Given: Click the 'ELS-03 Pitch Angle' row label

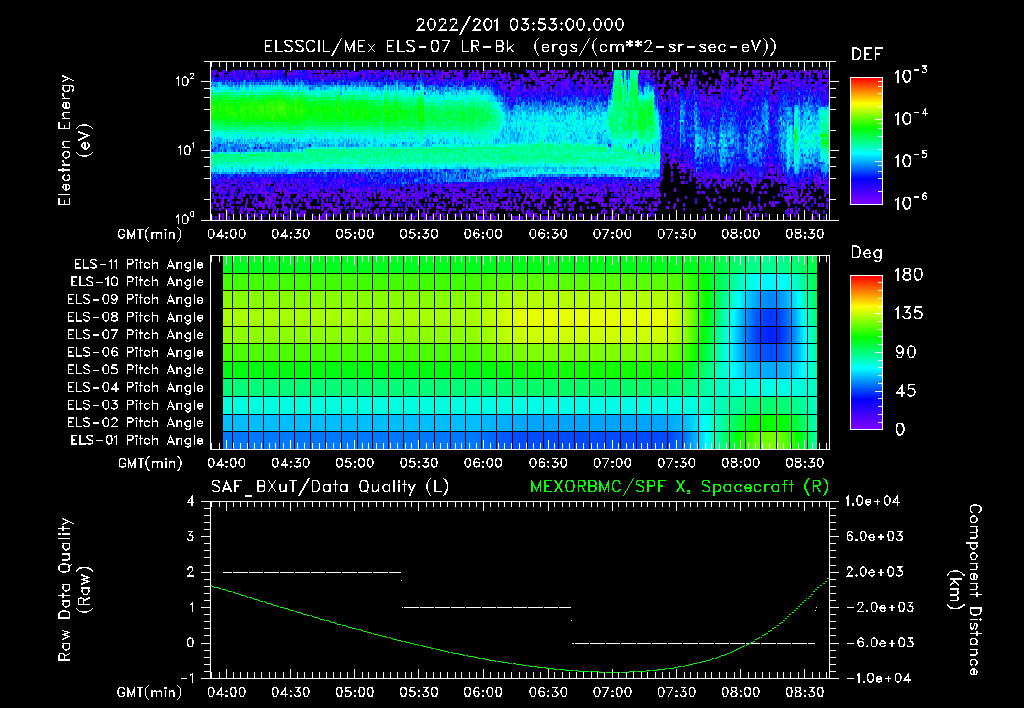Looking at the screenshot, I should [135, 406].
